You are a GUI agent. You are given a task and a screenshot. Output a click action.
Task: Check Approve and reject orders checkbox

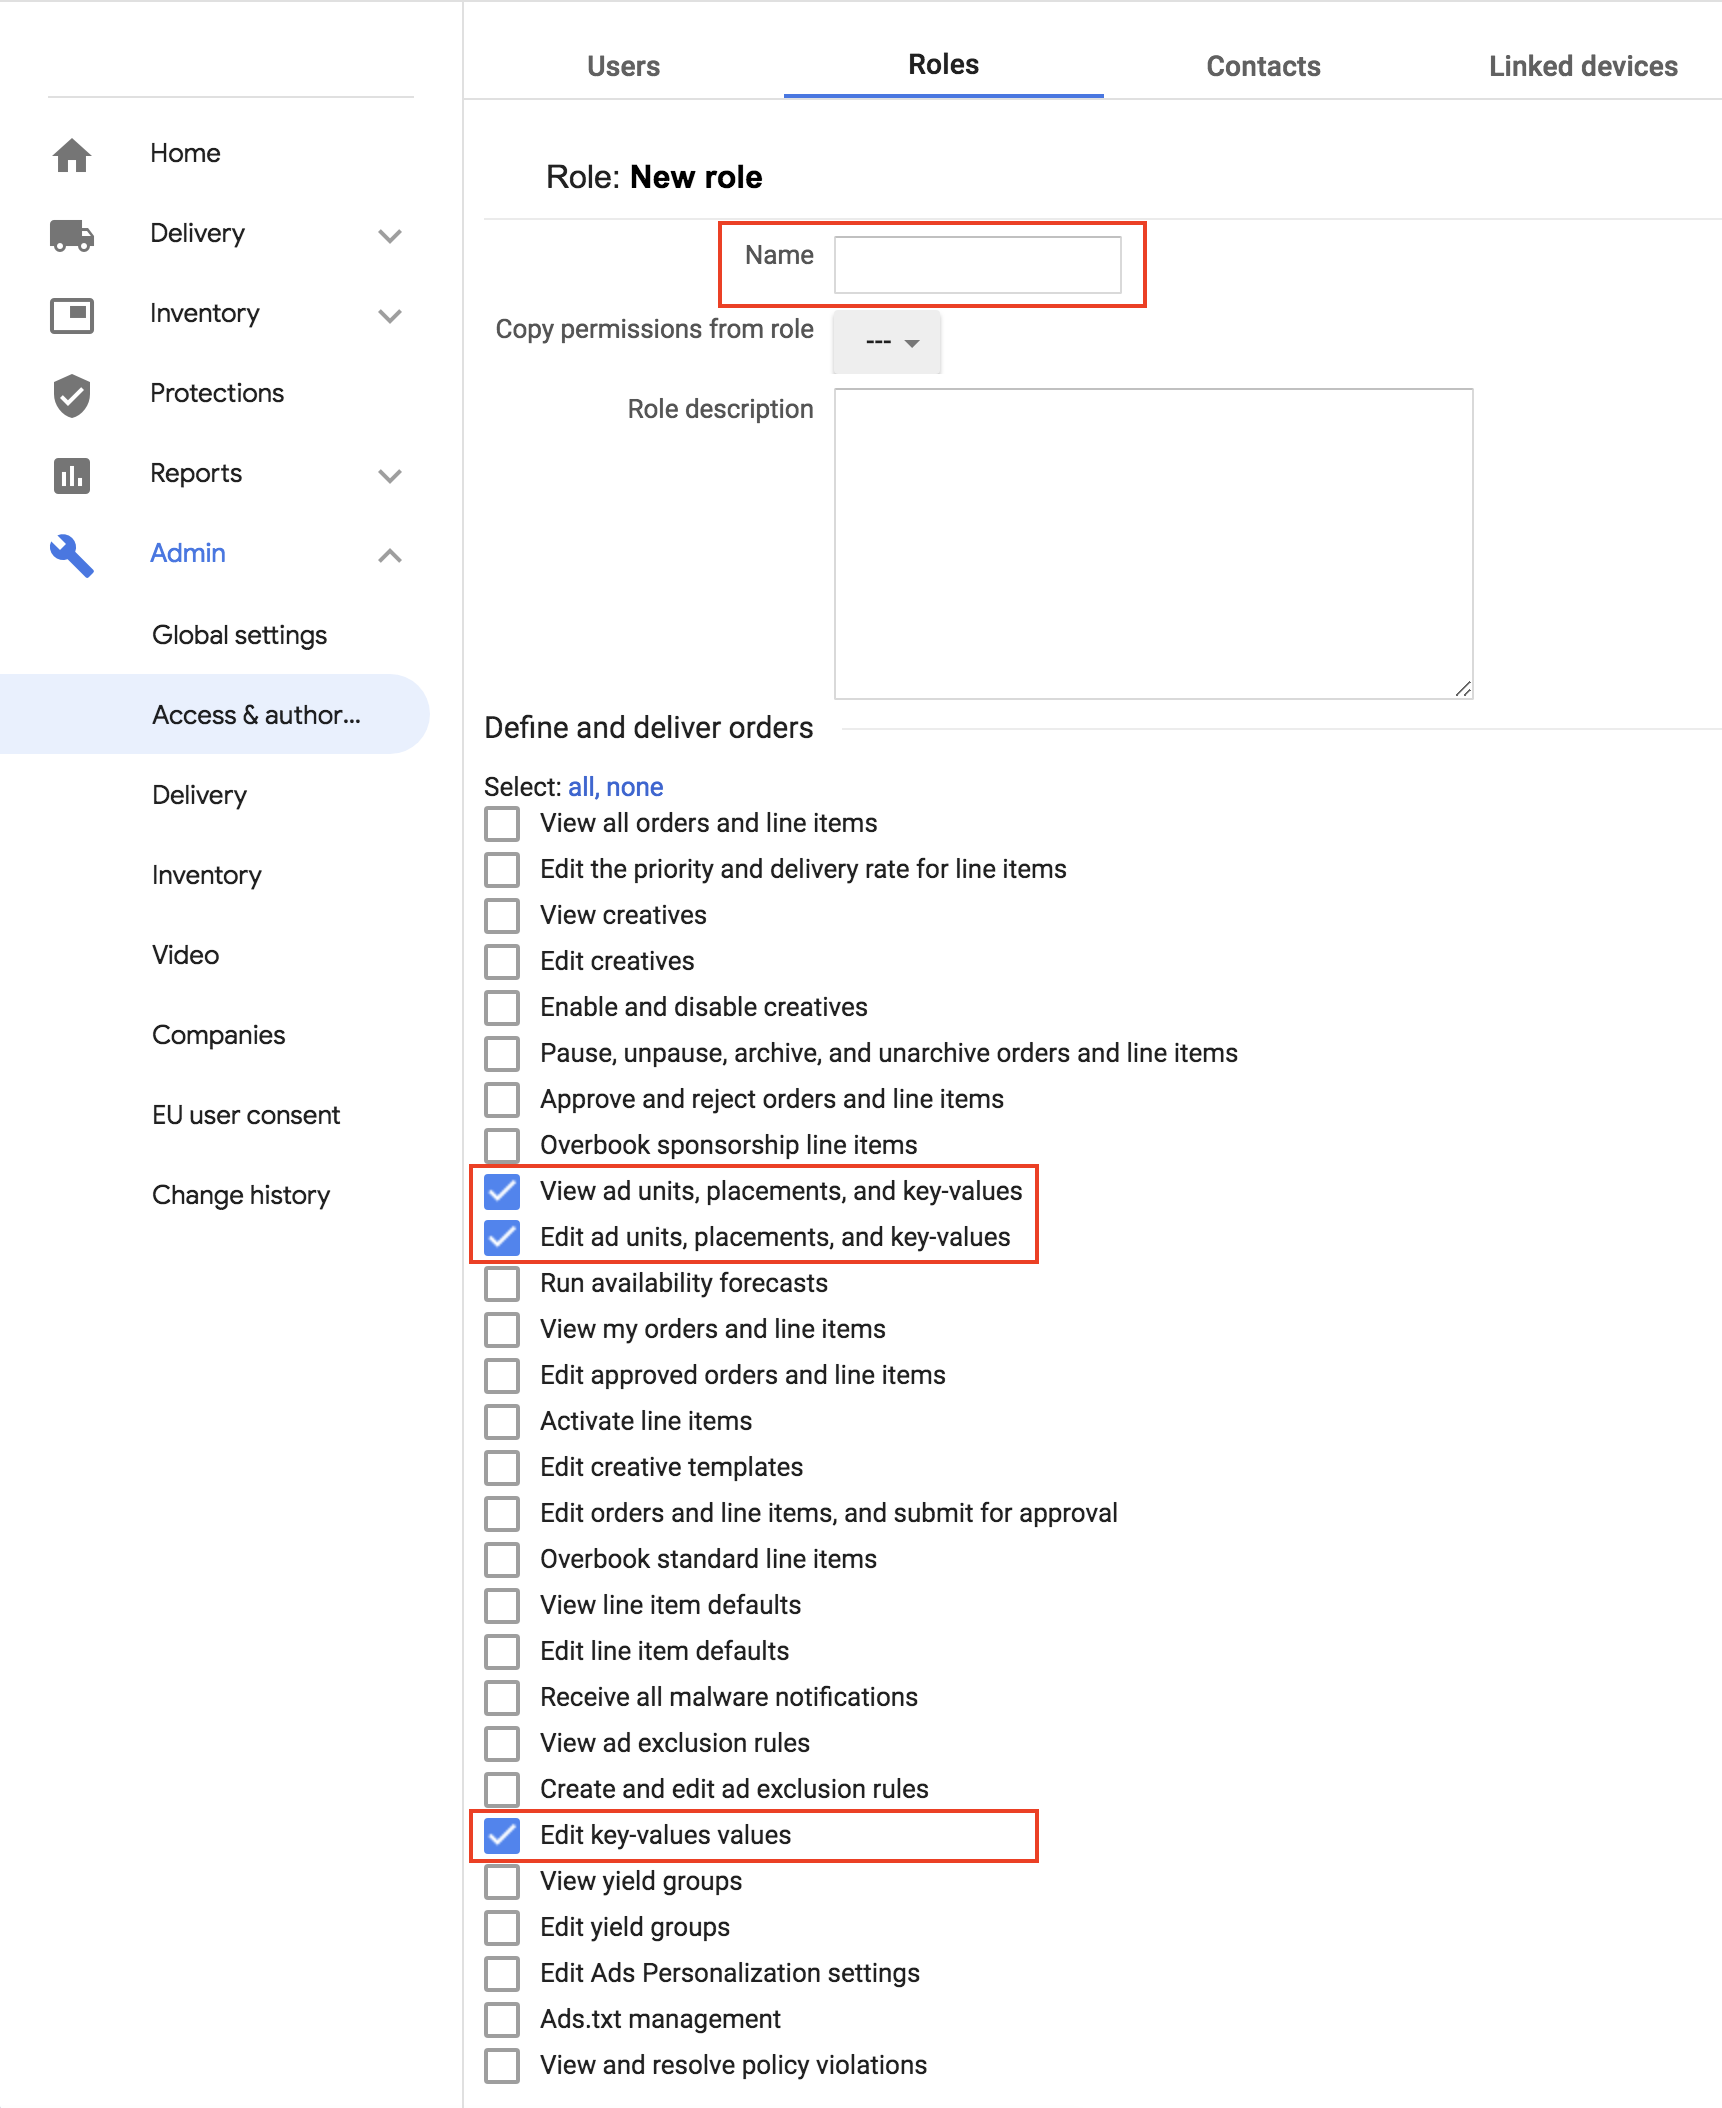click(502, 1100)
